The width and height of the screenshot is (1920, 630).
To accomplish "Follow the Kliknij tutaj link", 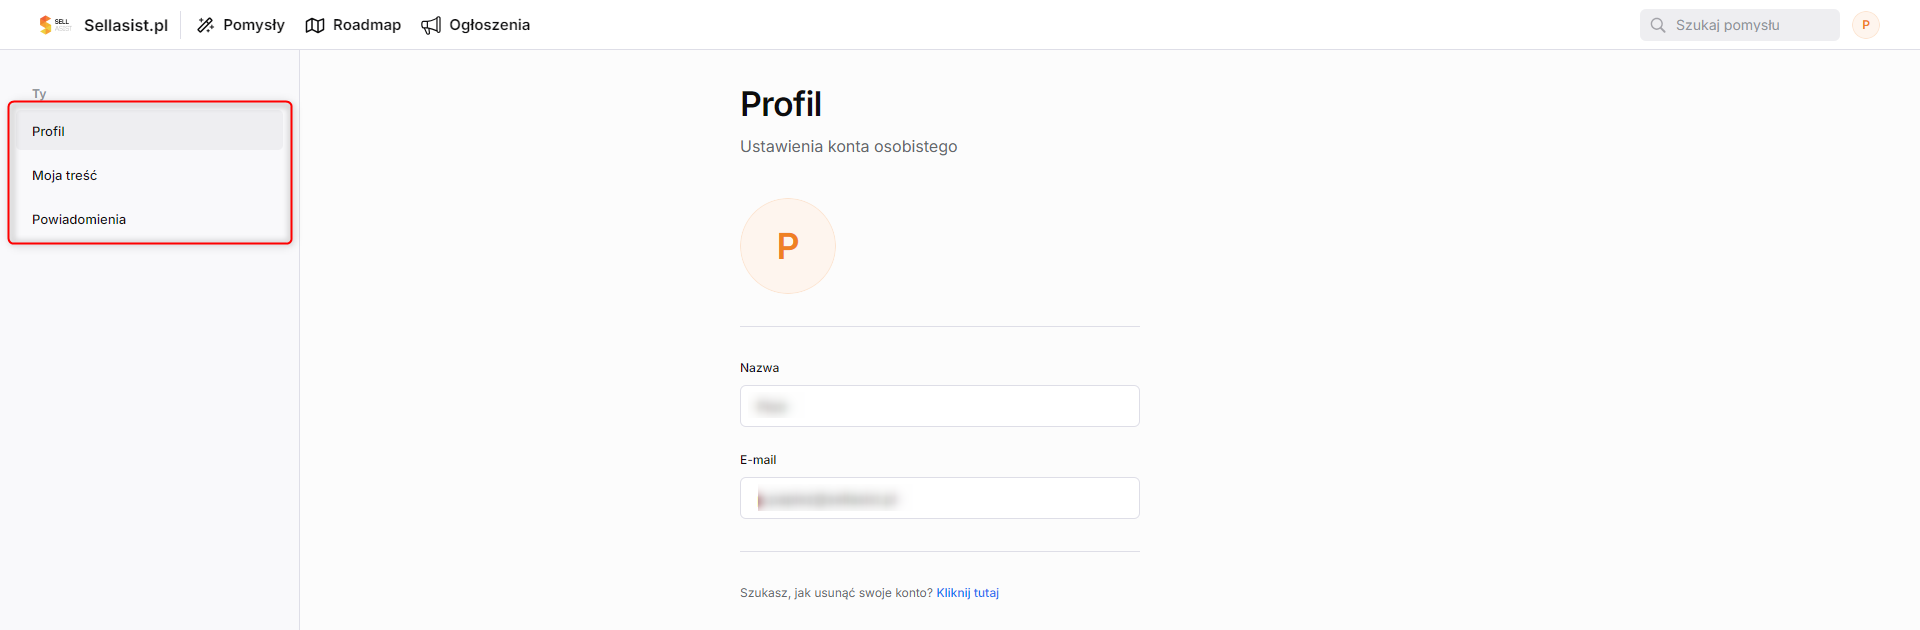I will 968,593.
